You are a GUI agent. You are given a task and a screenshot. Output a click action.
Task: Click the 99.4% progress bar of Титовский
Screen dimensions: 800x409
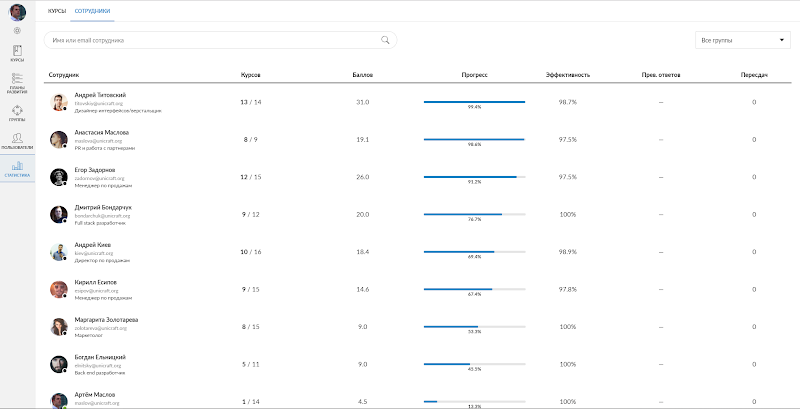pyautogui.click(x=474, y=102)
